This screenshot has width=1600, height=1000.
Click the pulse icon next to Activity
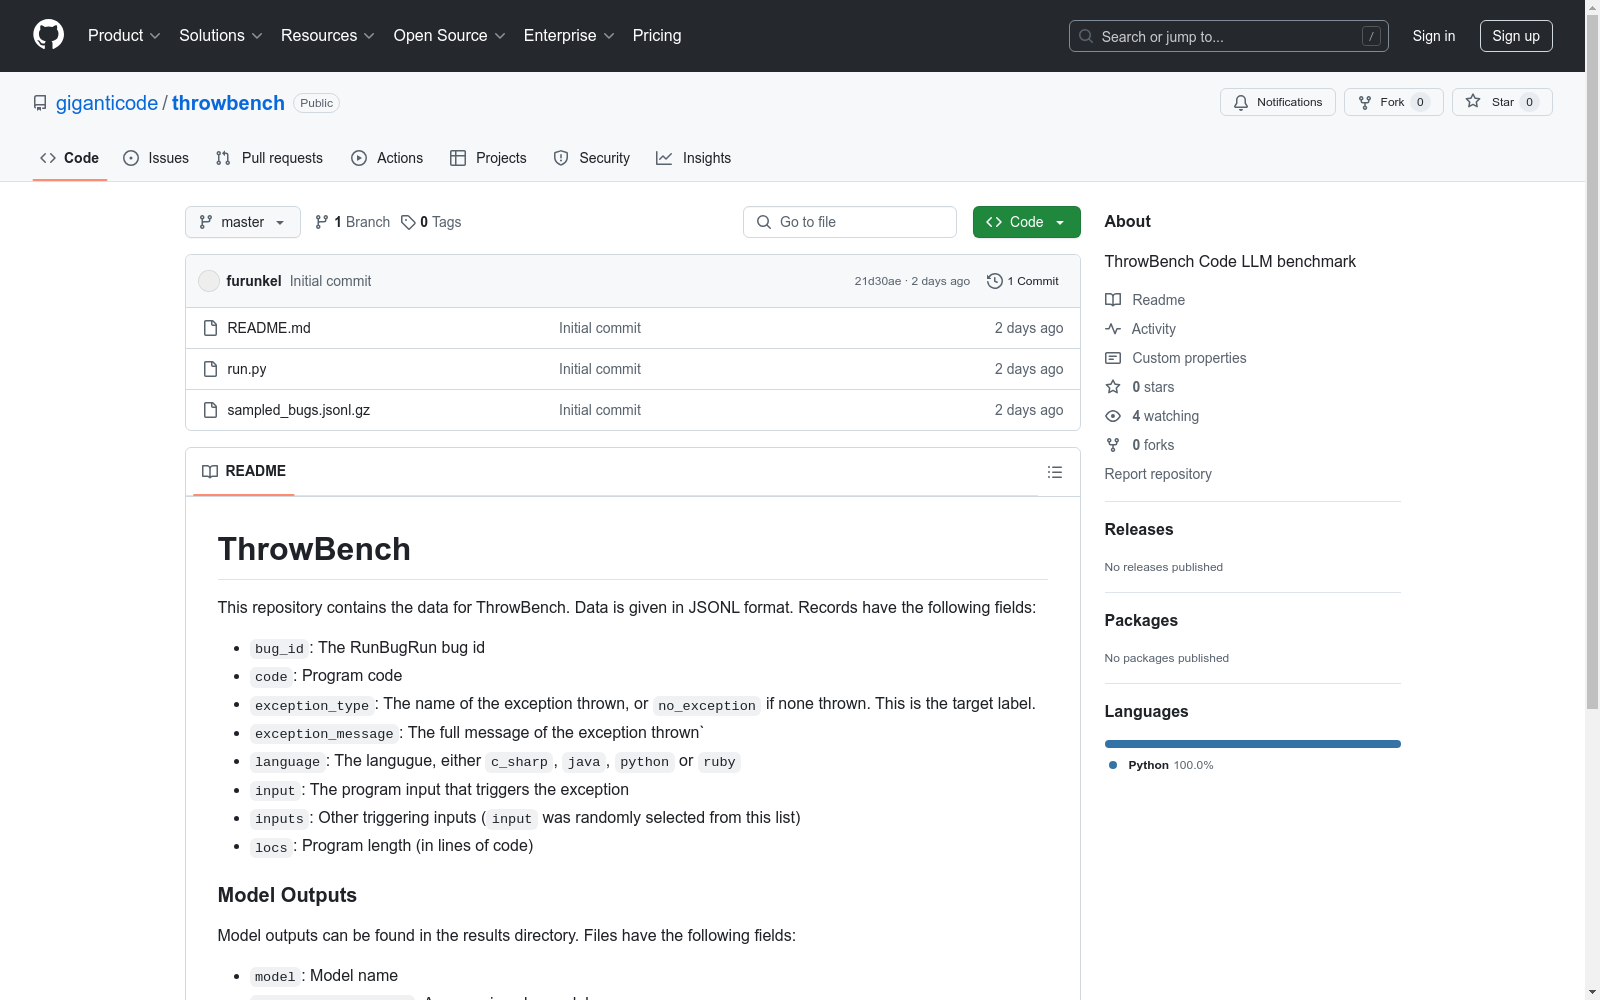point(1113,329)
